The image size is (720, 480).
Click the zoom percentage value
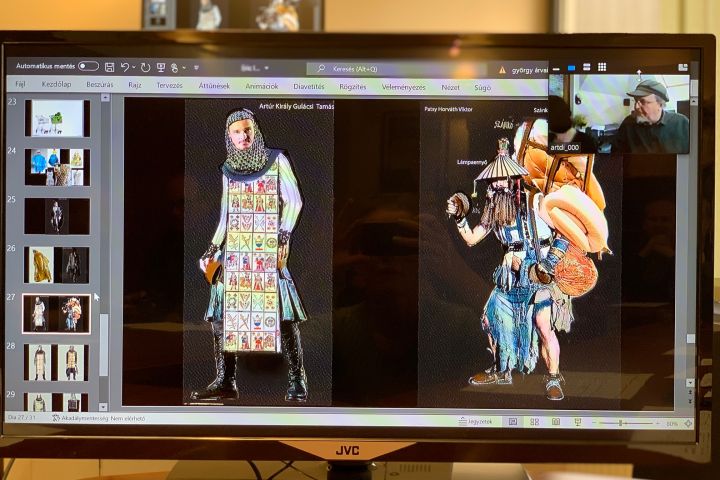point(671,424)
